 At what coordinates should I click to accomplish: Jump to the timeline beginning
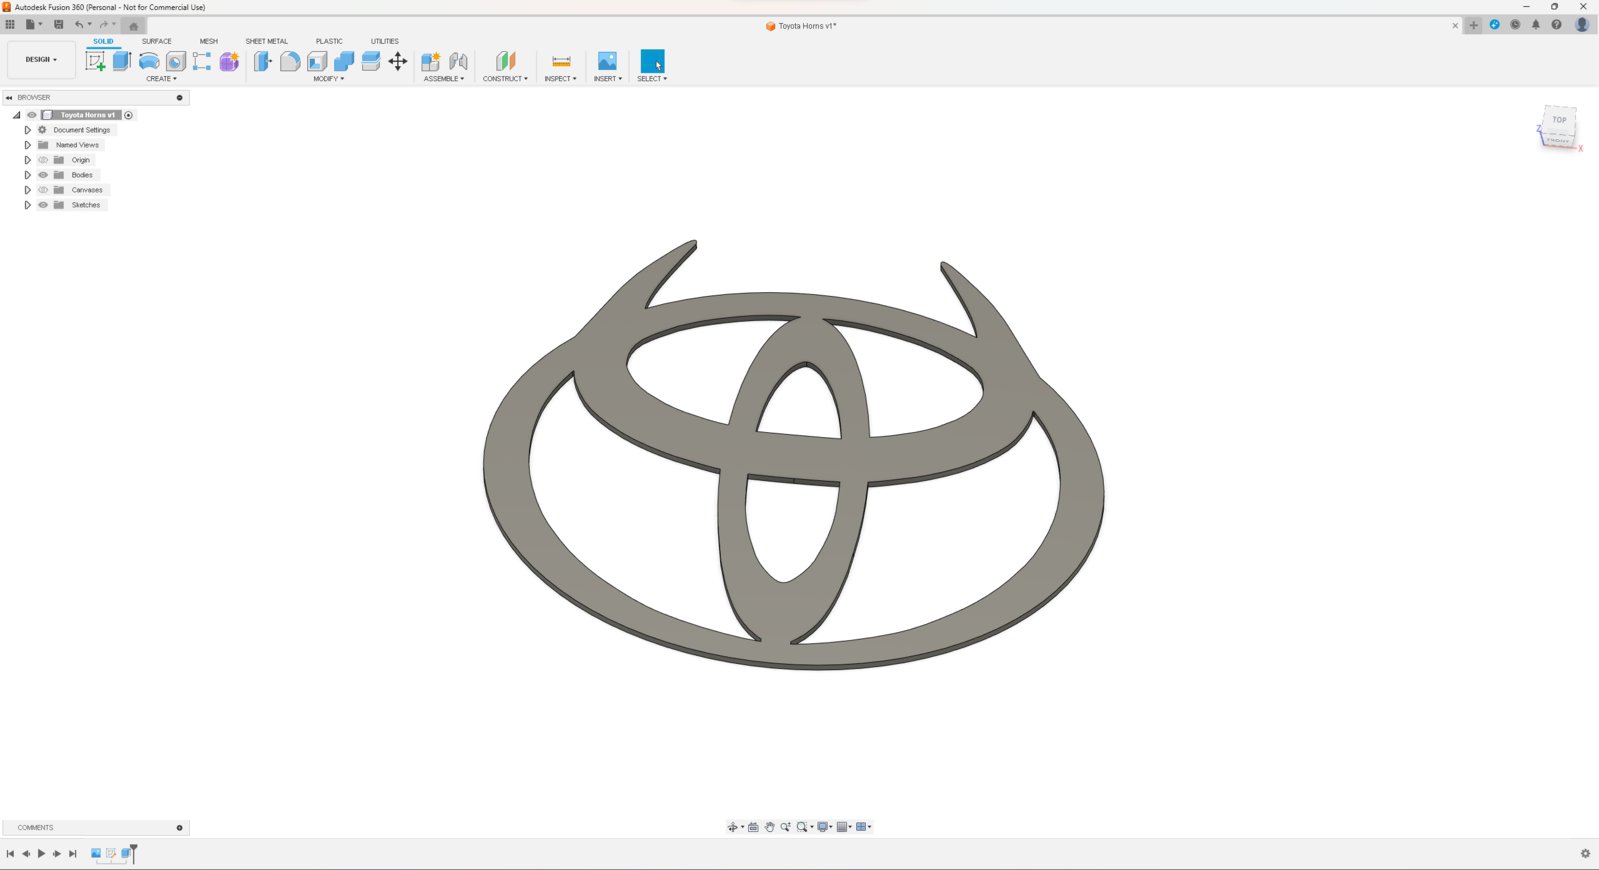(x=10, y=854)
